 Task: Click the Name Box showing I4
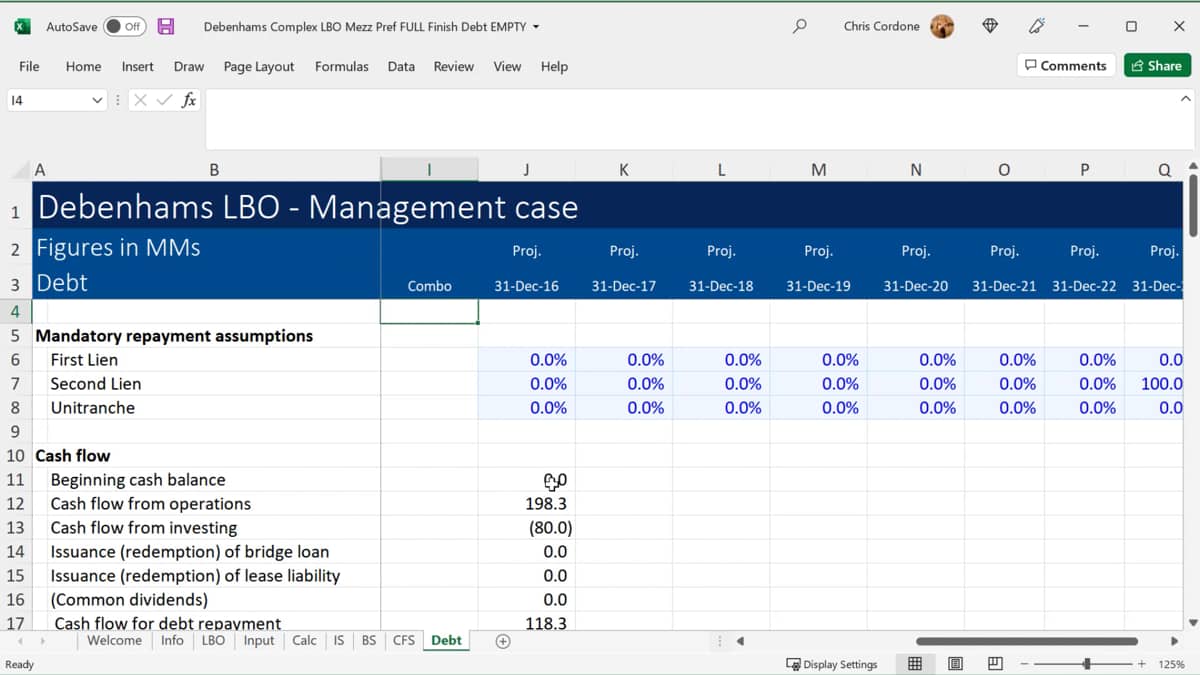(47, 100)
